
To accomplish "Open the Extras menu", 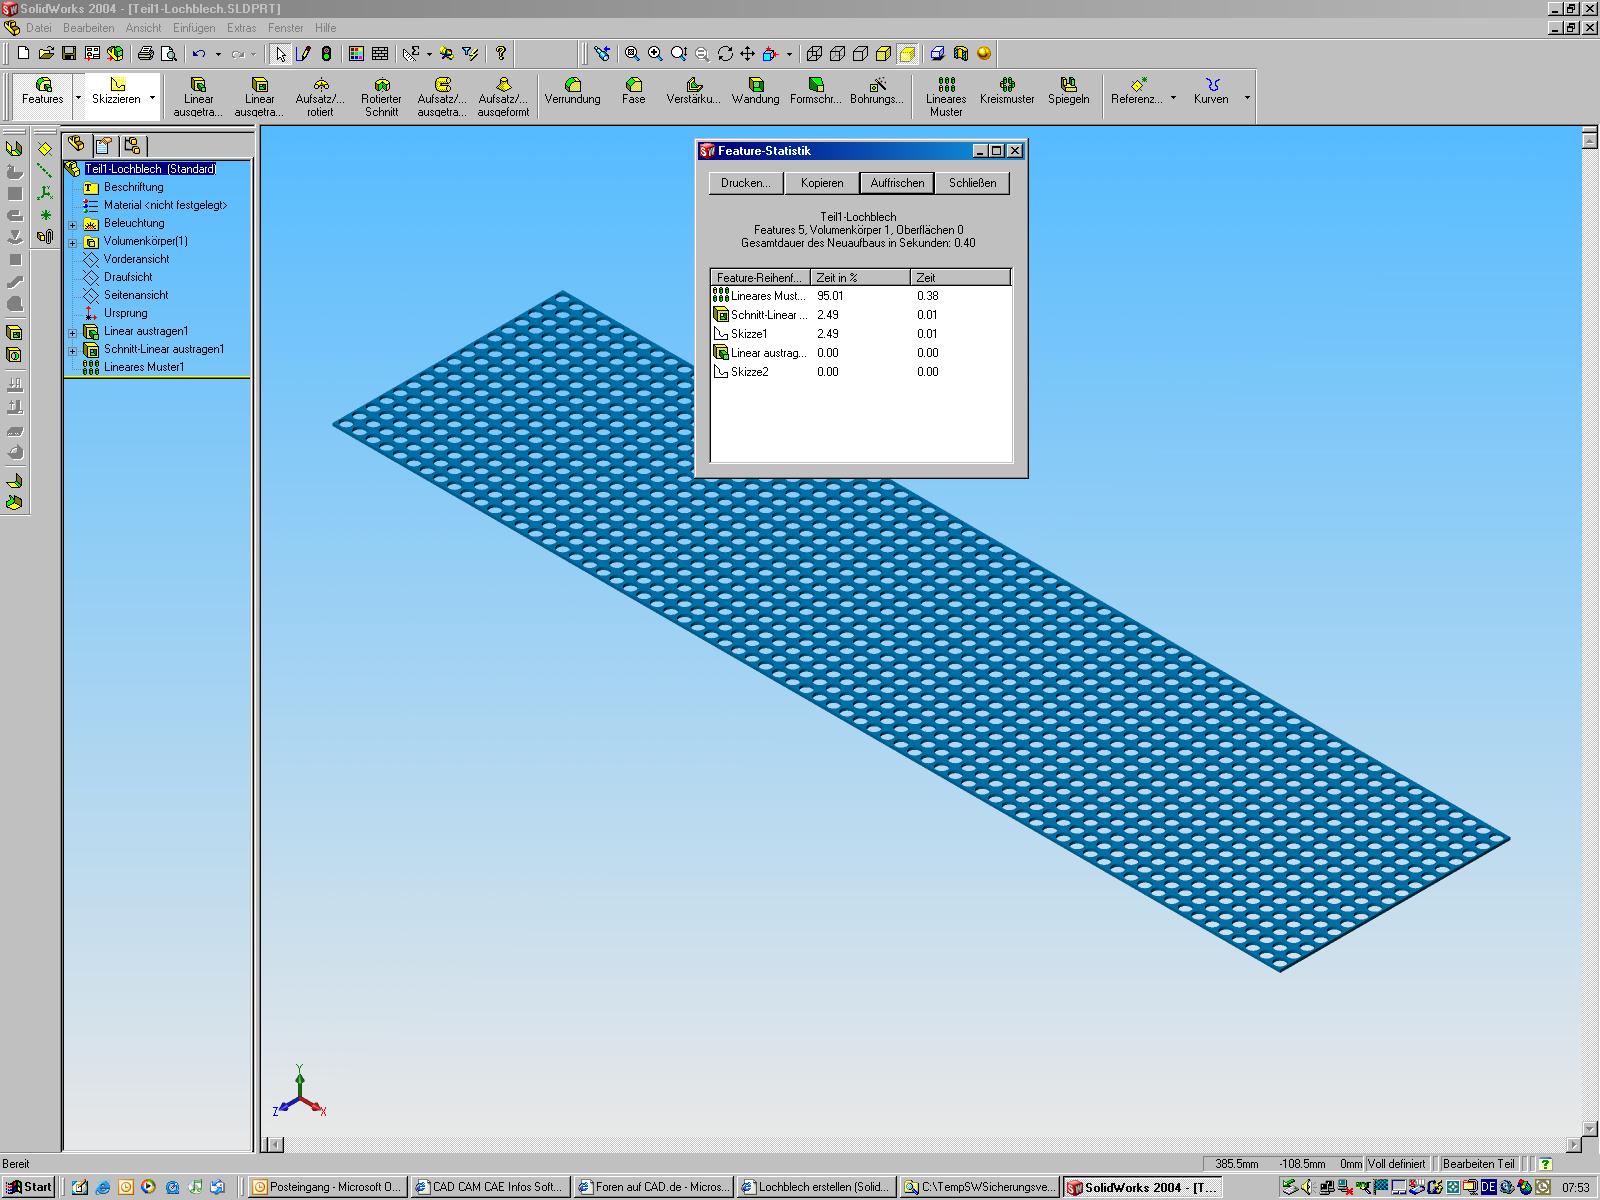I will pos(241,28).
